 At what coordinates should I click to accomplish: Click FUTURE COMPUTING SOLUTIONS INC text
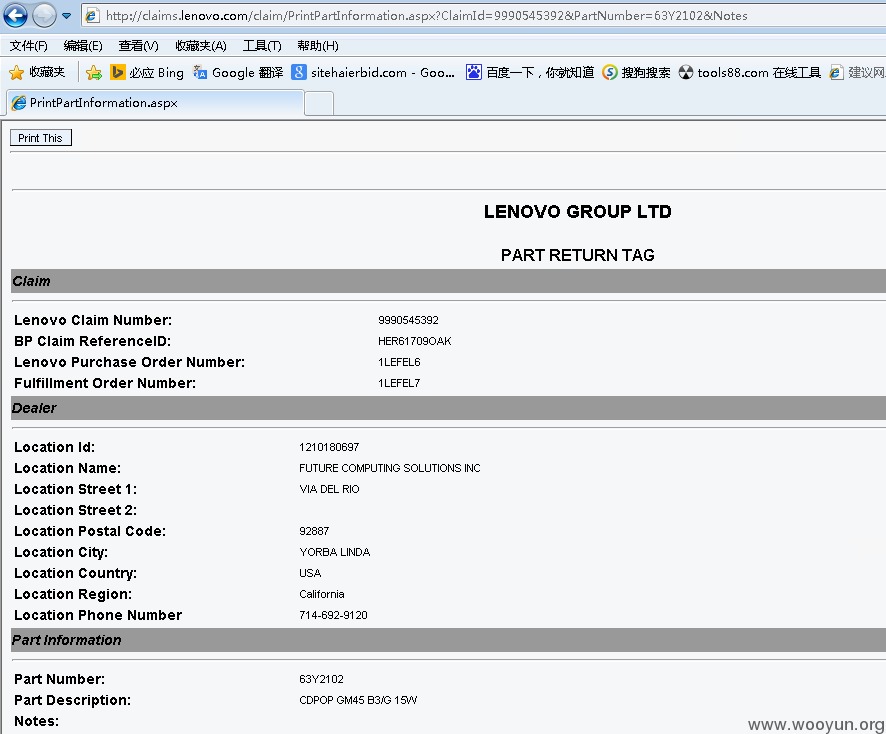389,468
